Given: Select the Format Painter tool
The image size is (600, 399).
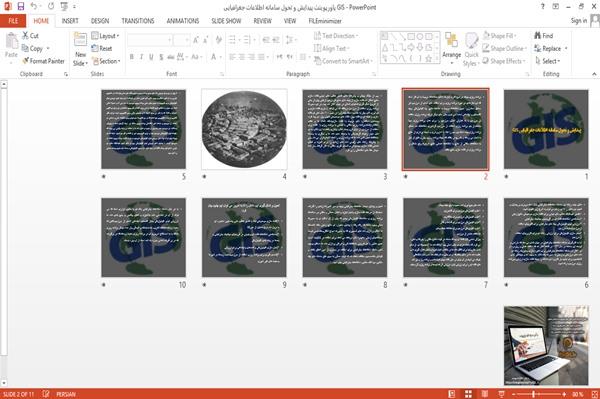Looking at the screenshot, I should (43, 61).
